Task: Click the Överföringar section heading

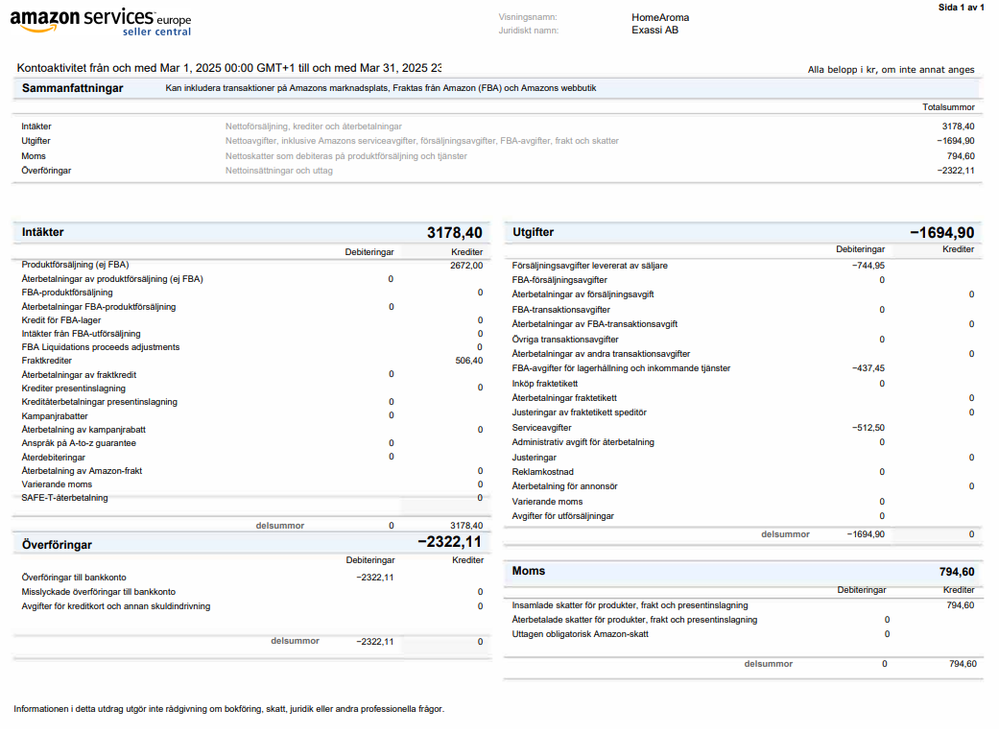Action: (57, 545)
